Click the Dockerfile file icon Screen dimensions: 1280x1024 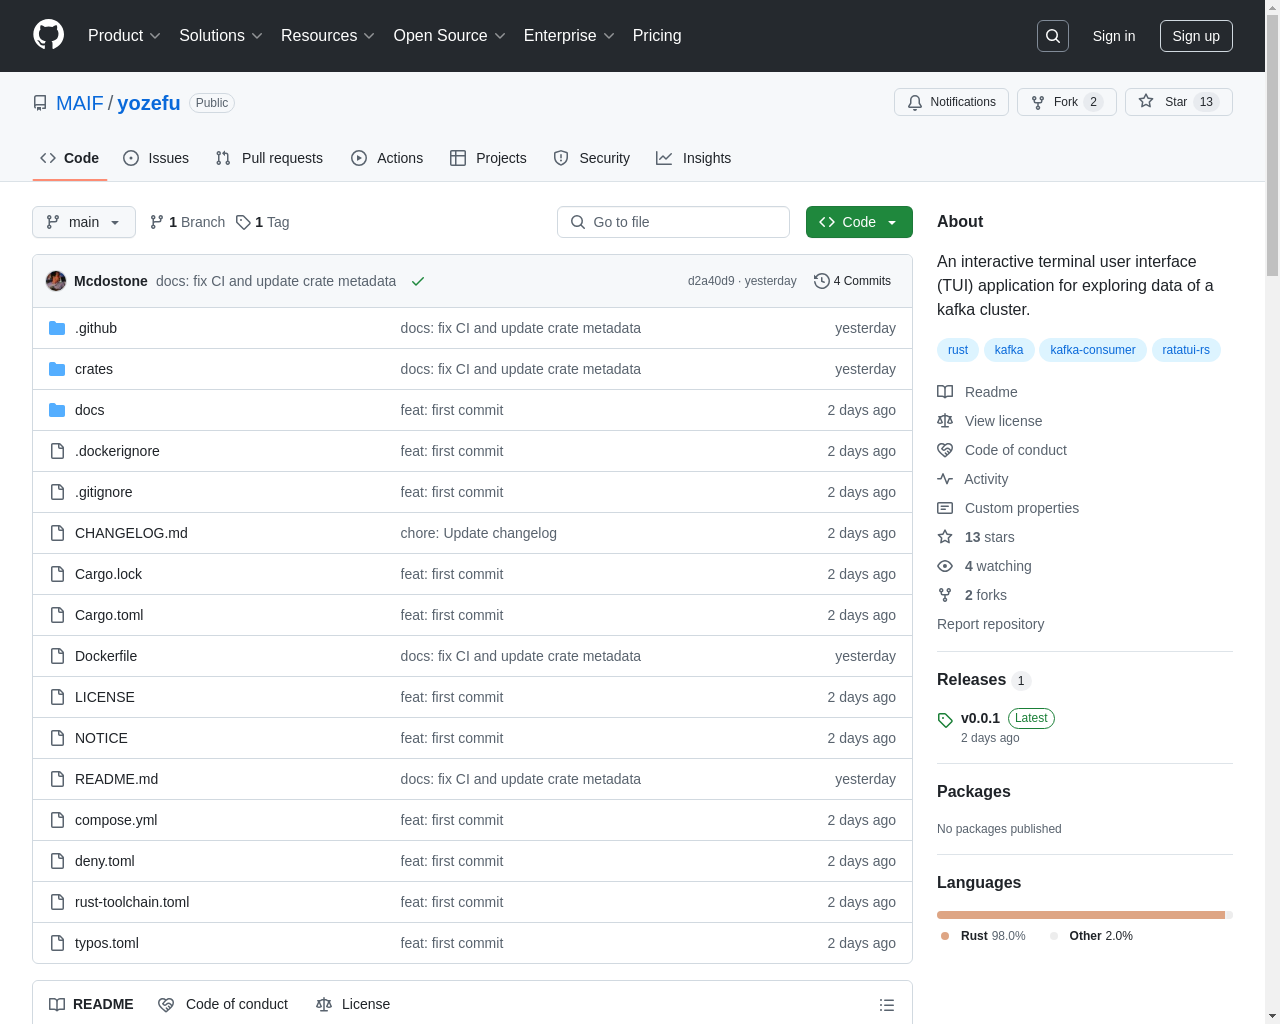click(x=57, y=656)
